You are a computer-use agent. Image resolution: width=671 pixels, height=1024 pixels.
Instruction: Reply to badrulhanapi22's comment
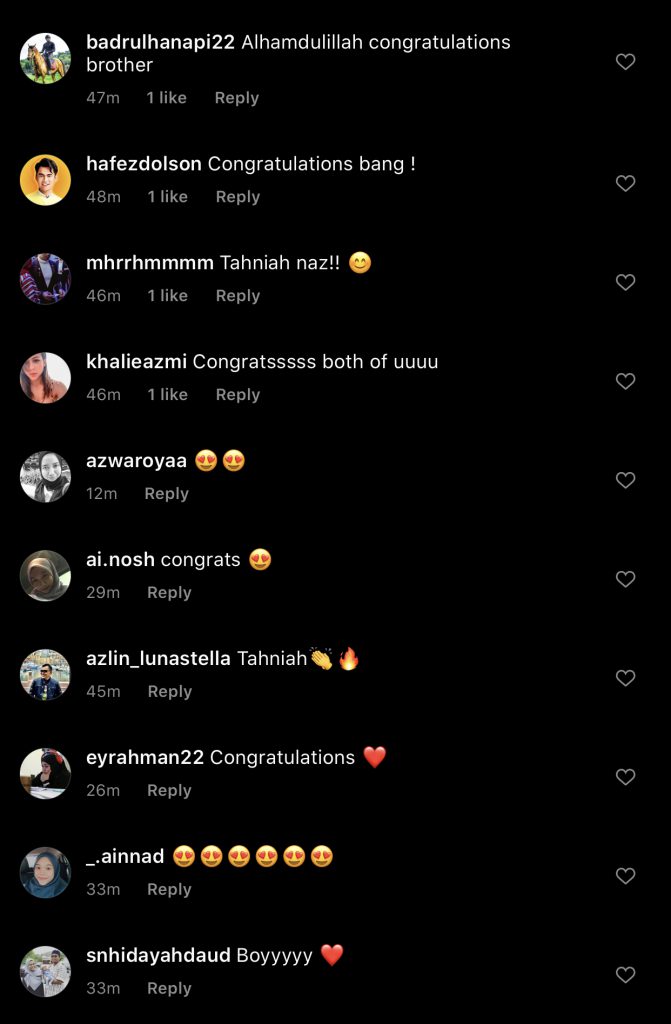237,98
